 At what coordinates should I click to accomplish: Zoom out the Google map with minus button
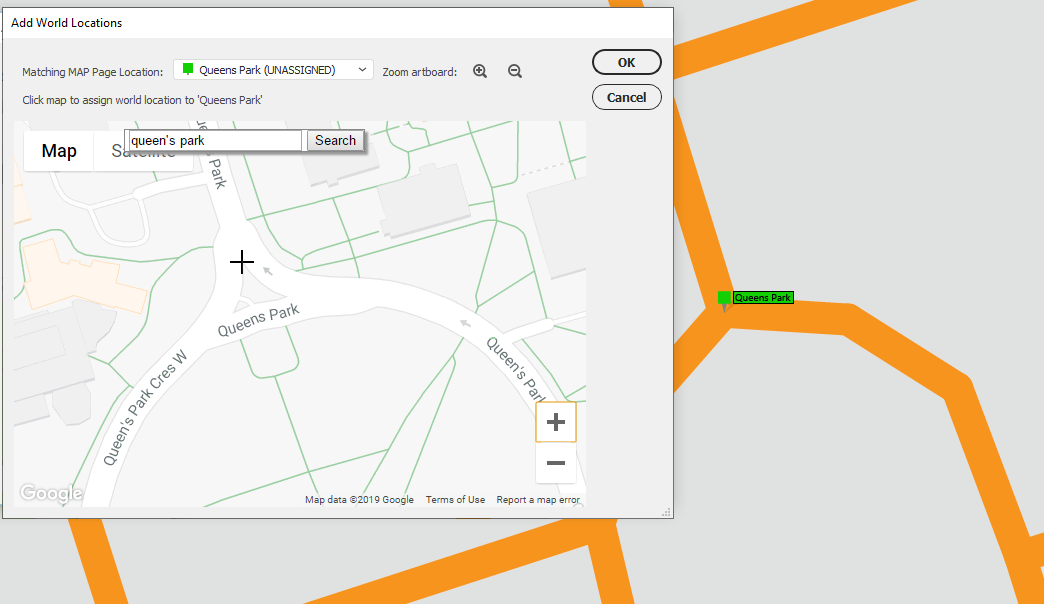556,463
